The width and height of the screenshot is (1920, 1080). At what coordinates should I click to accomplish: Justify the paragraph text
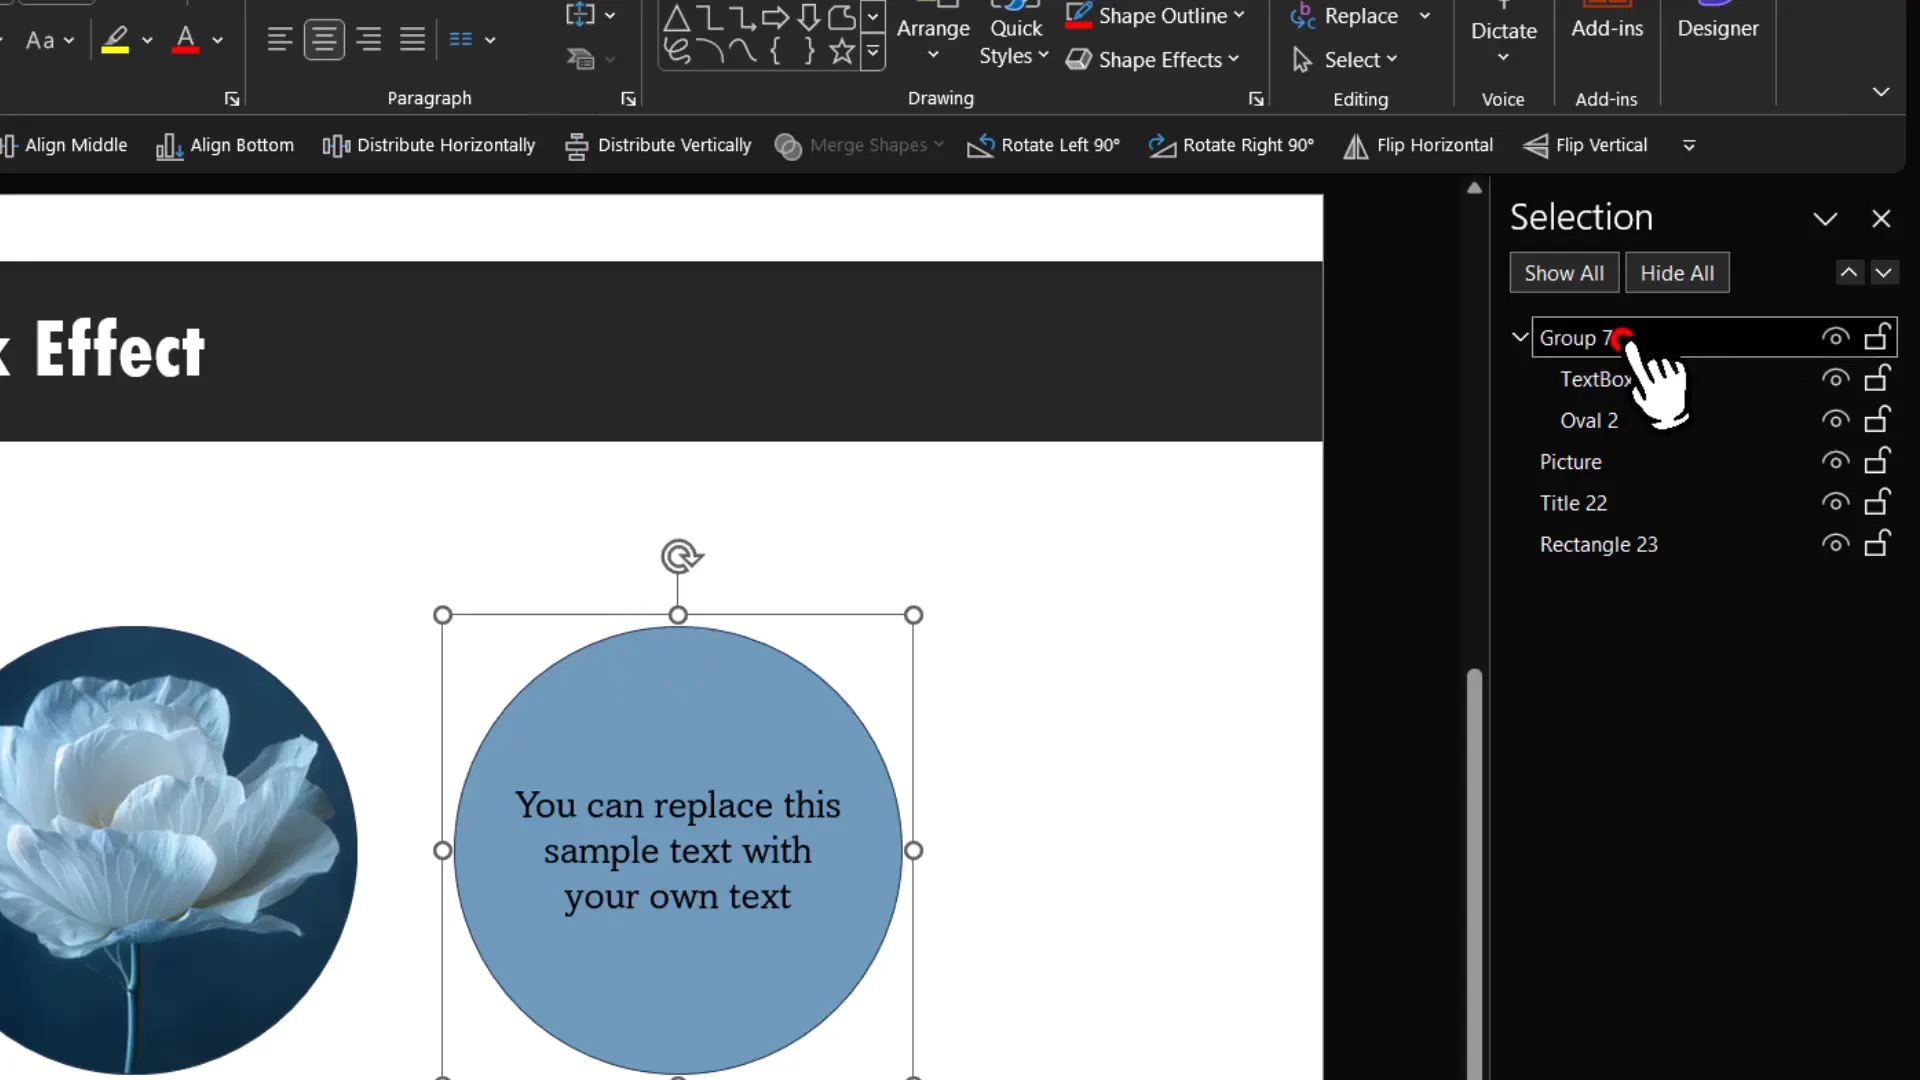pyautogui.click(x=412, y=40)
